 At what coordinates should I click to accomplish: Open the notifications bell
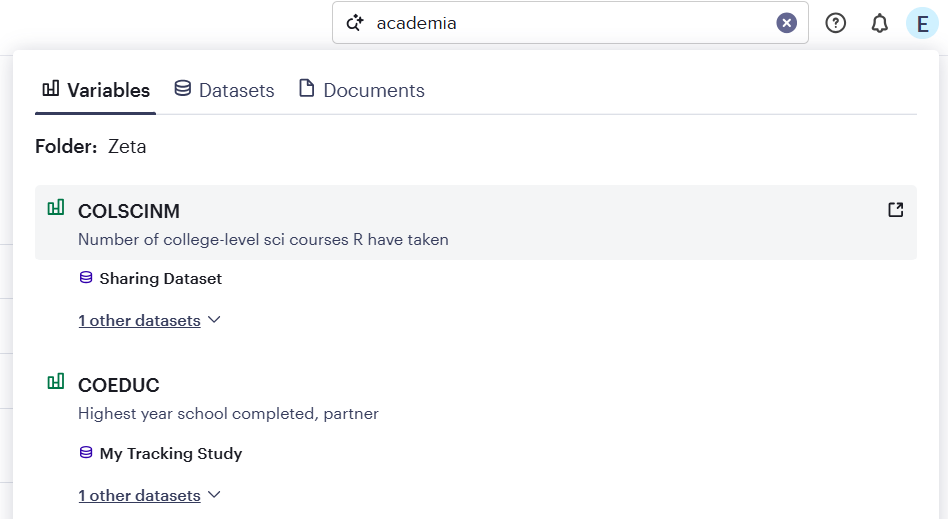[x=880, y=23]
